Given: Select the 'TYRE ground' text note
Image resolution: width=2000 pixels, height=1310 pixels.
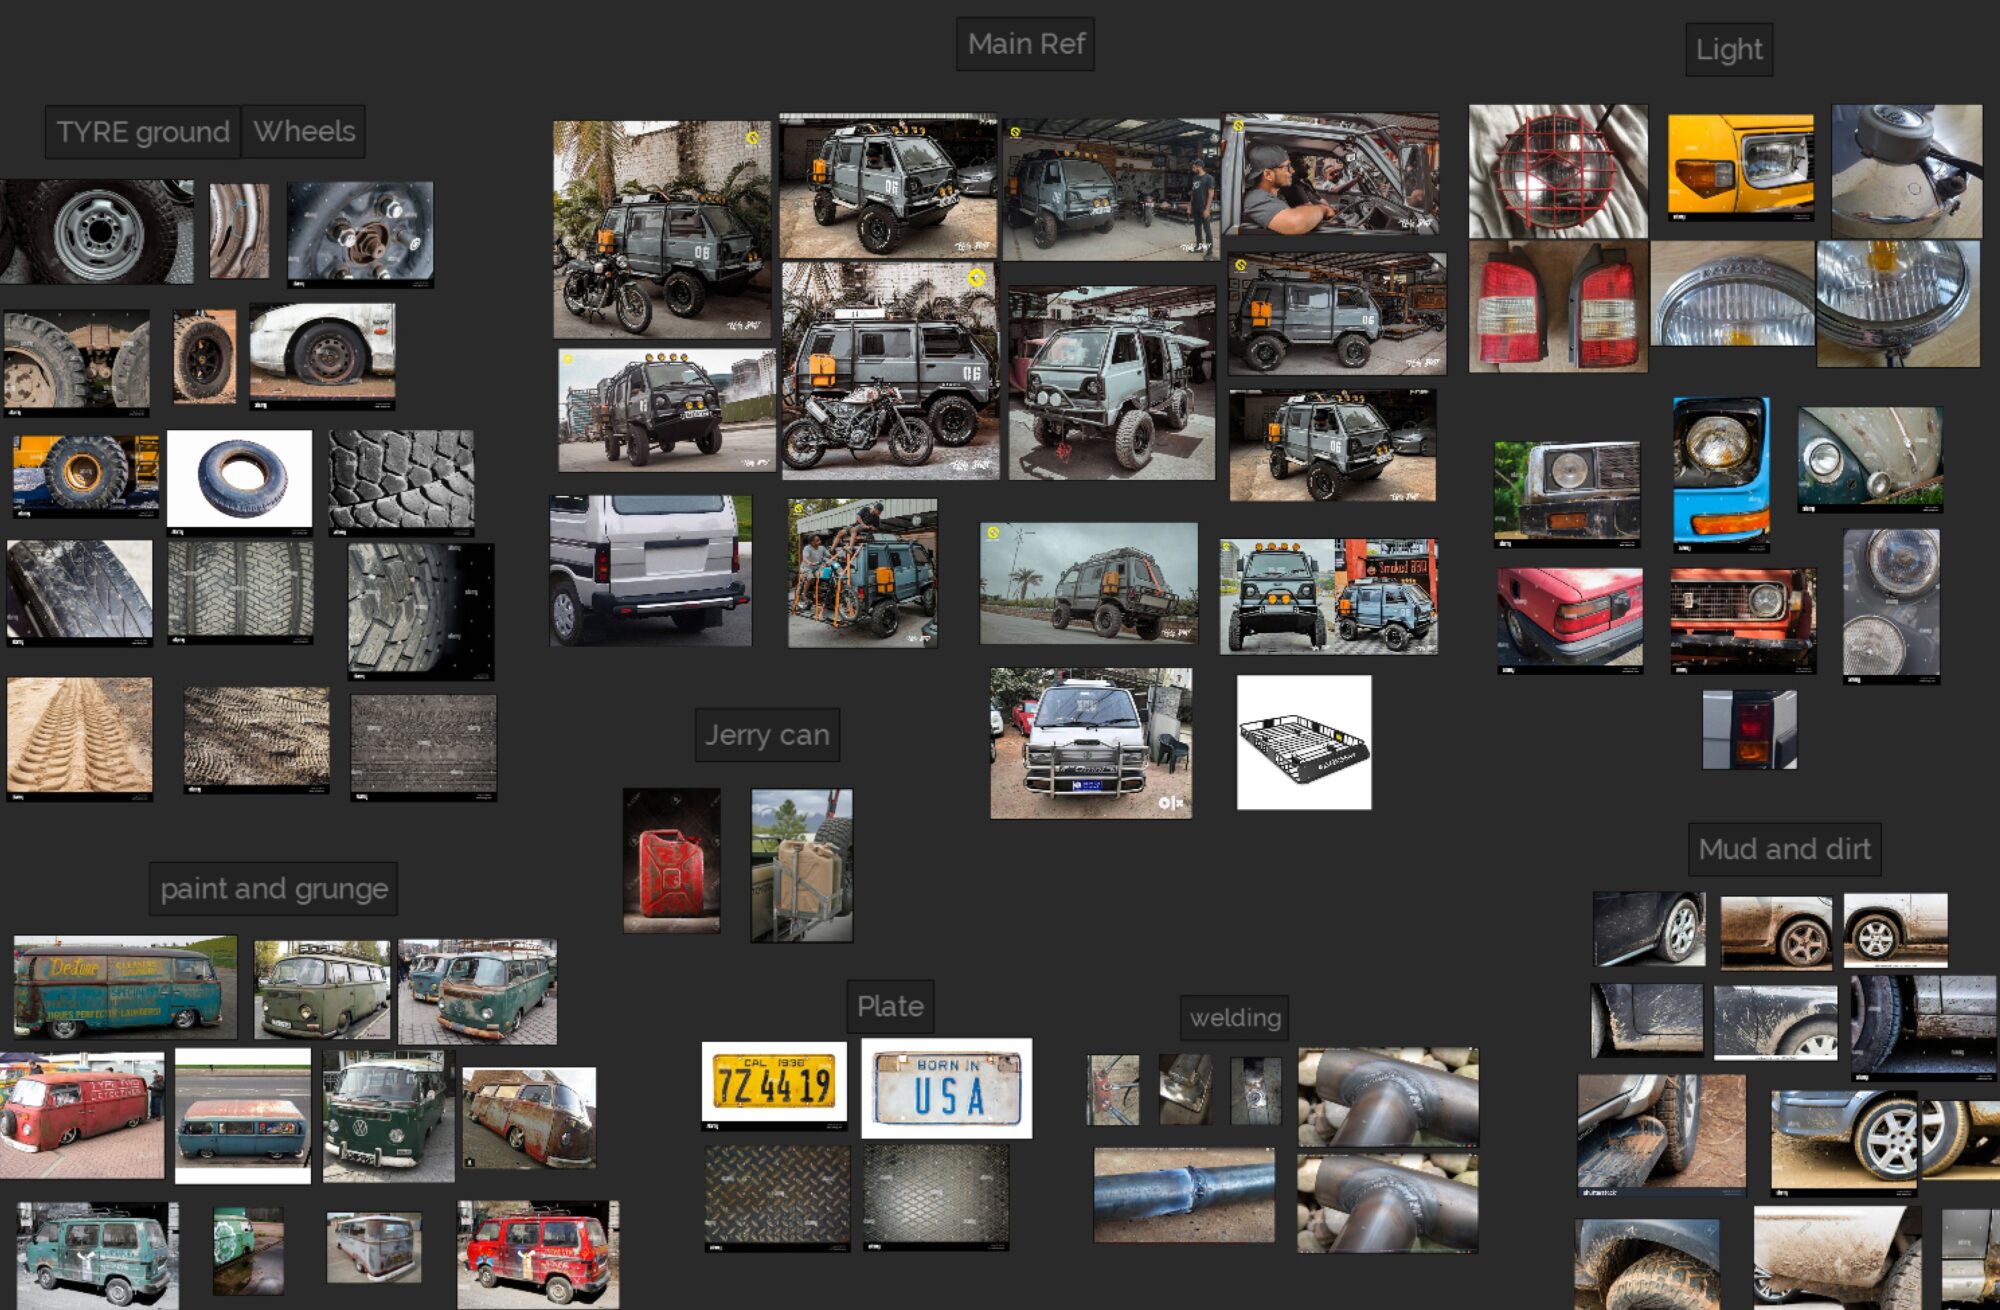Looking at the screenshot, I should click(x=142, y=132).
